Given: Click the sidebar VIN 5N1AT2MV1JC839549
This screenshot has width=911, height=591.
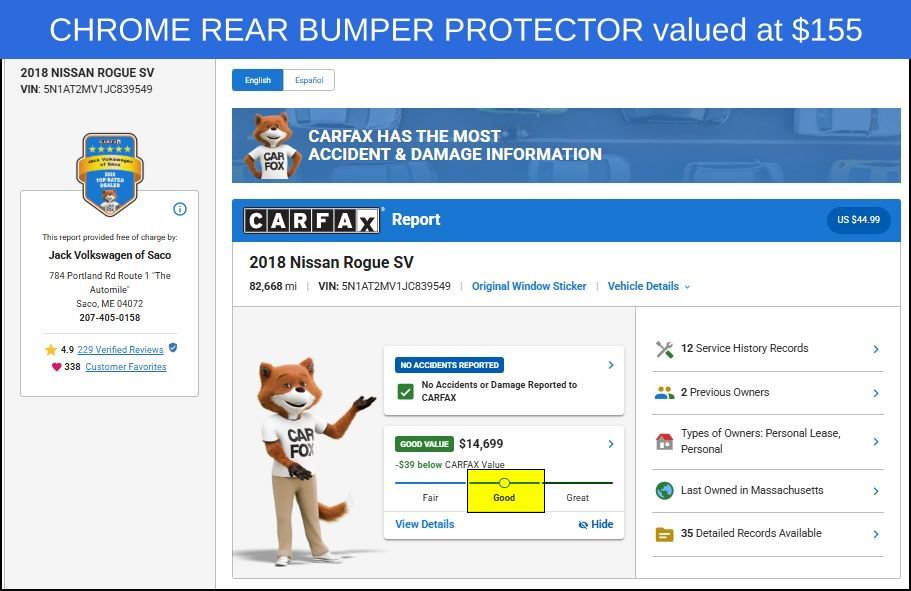Looking at the screenshot, I should 87,89.
